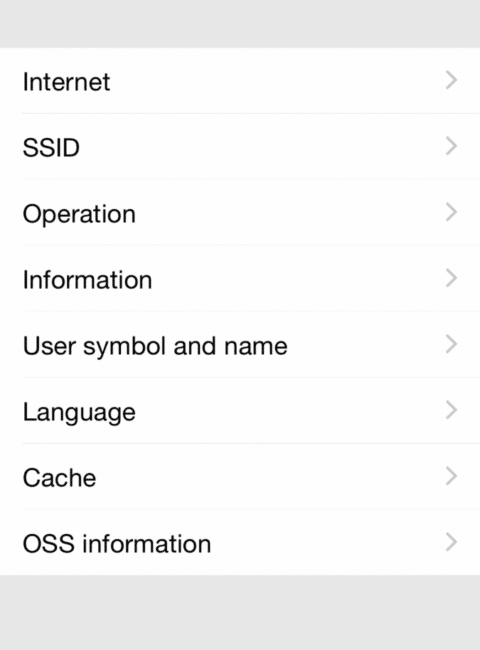
Task: Click the Language text label
Action: coord(79,413)
